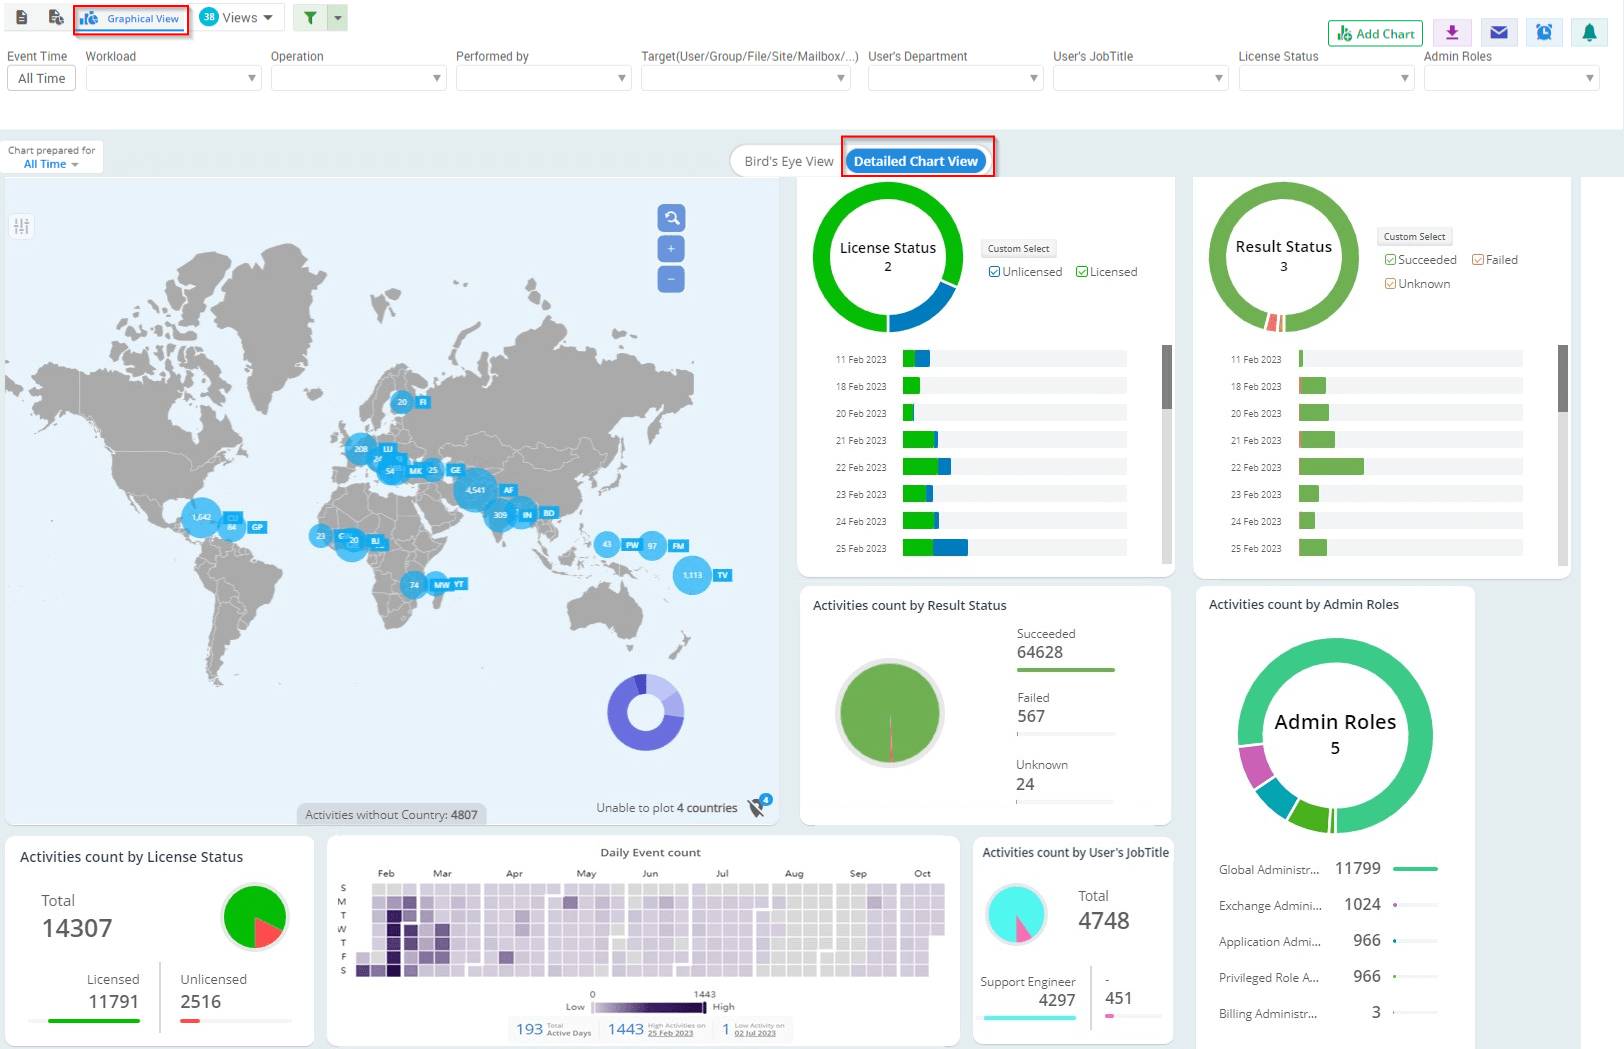Click the magnifier zoom icon on the map

point(671,218)
